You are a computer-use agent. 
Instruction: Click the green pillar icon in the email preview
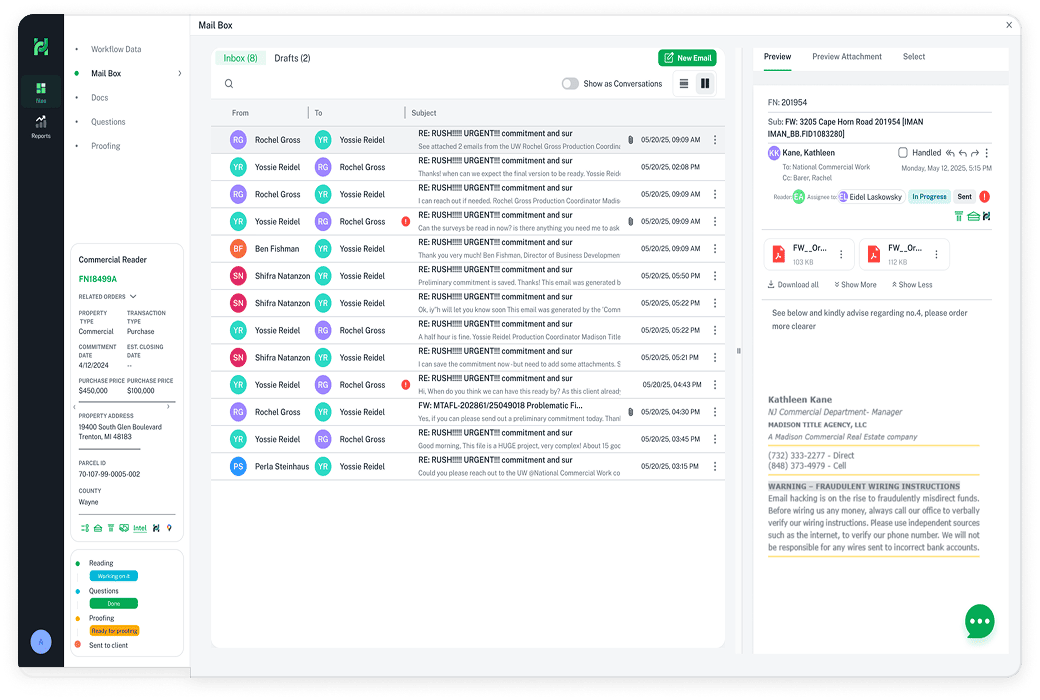pyautogui.click(x=958, y=216)
